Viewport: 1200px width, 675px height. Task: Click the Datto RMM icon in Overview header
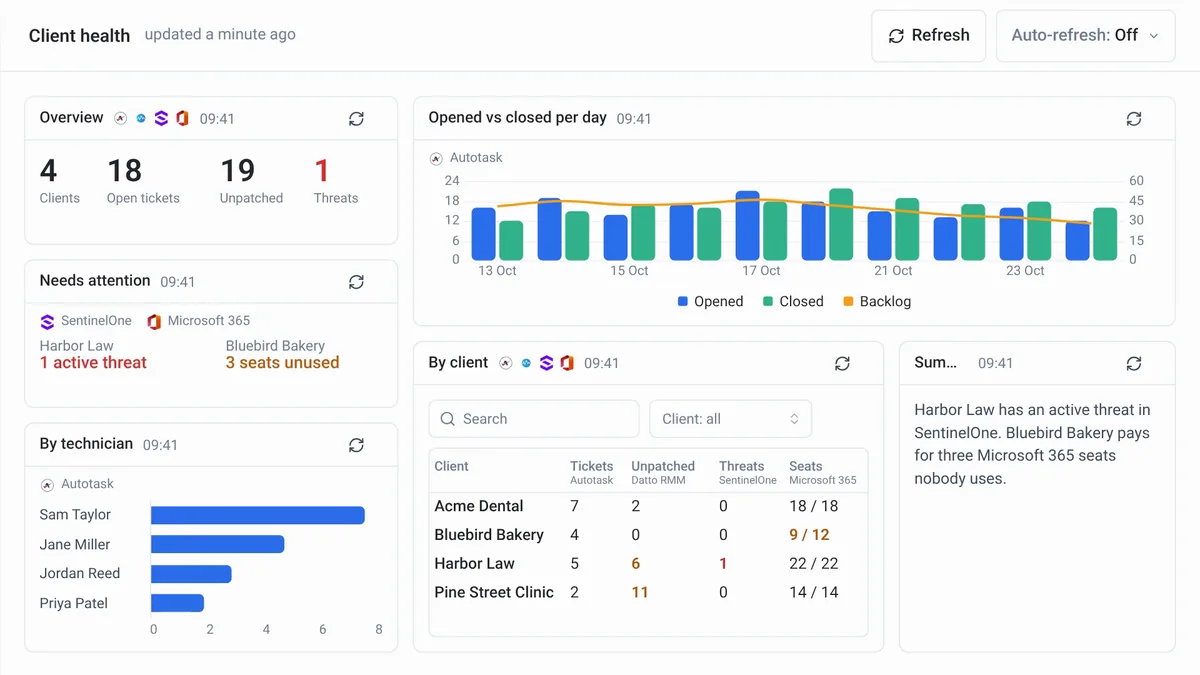point(141,118)
